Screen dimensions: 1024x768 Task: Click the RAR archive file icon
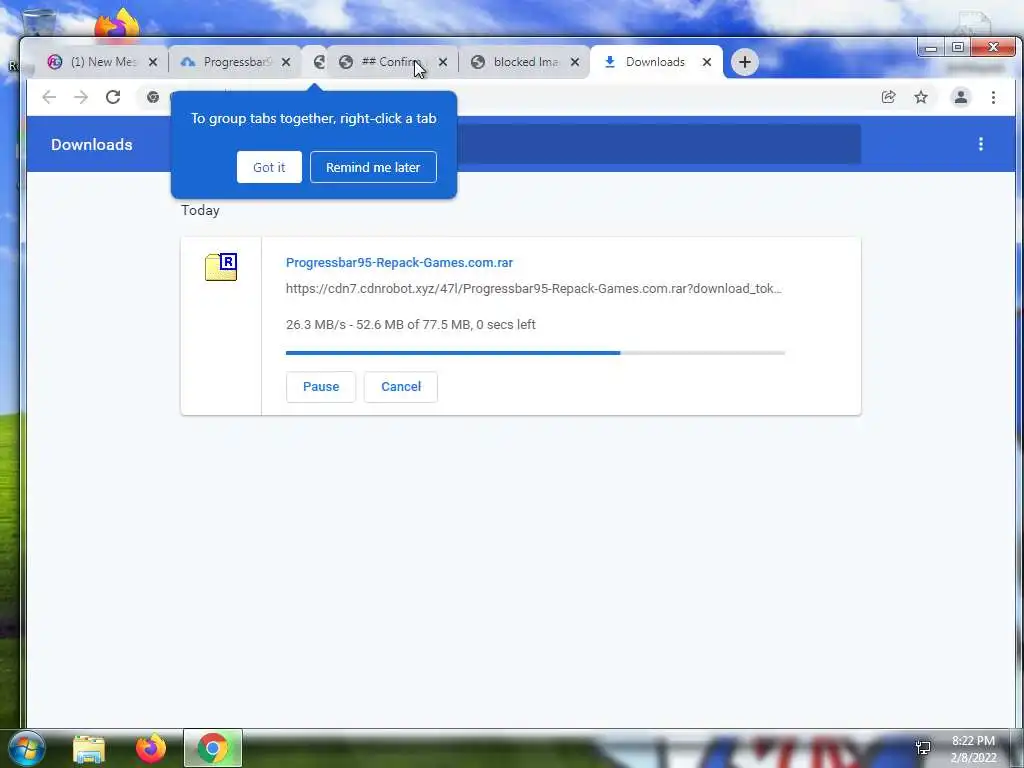click(x=221, y=266)
